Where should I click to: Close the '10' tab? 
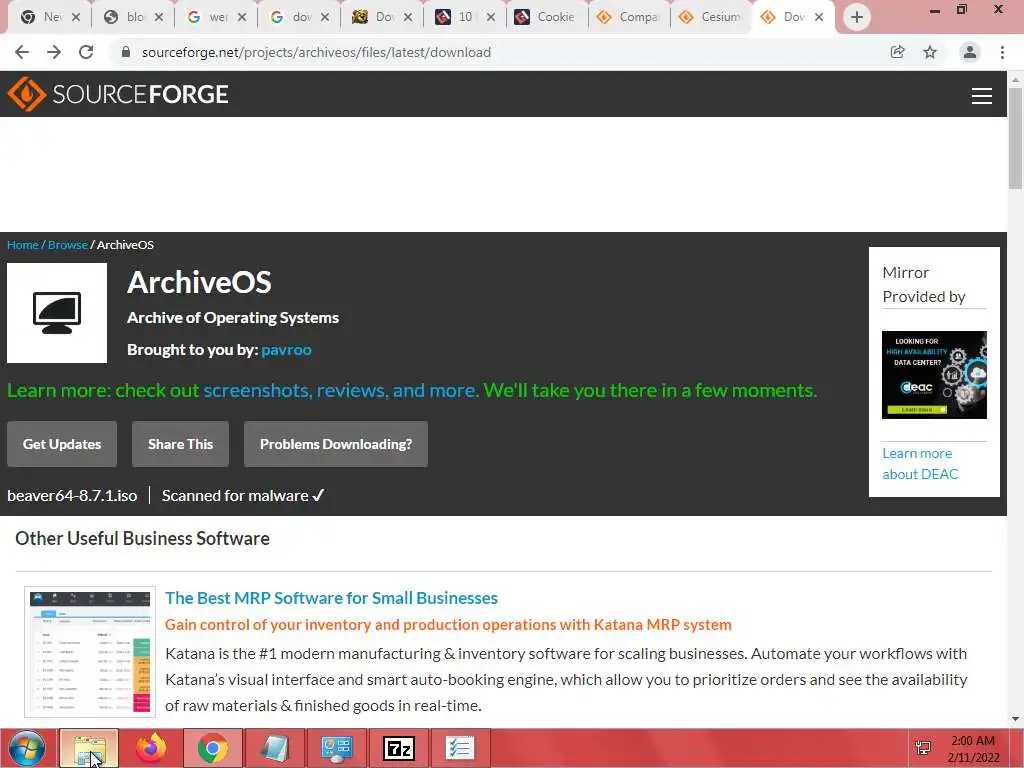tap(491, 17)
